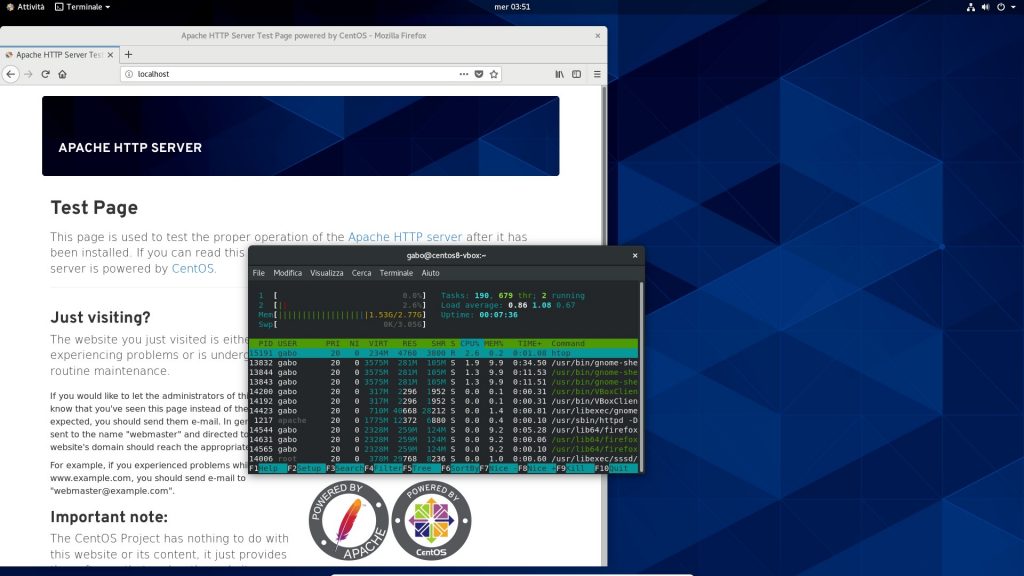Click the network status icon in top bar

(970, 7)
